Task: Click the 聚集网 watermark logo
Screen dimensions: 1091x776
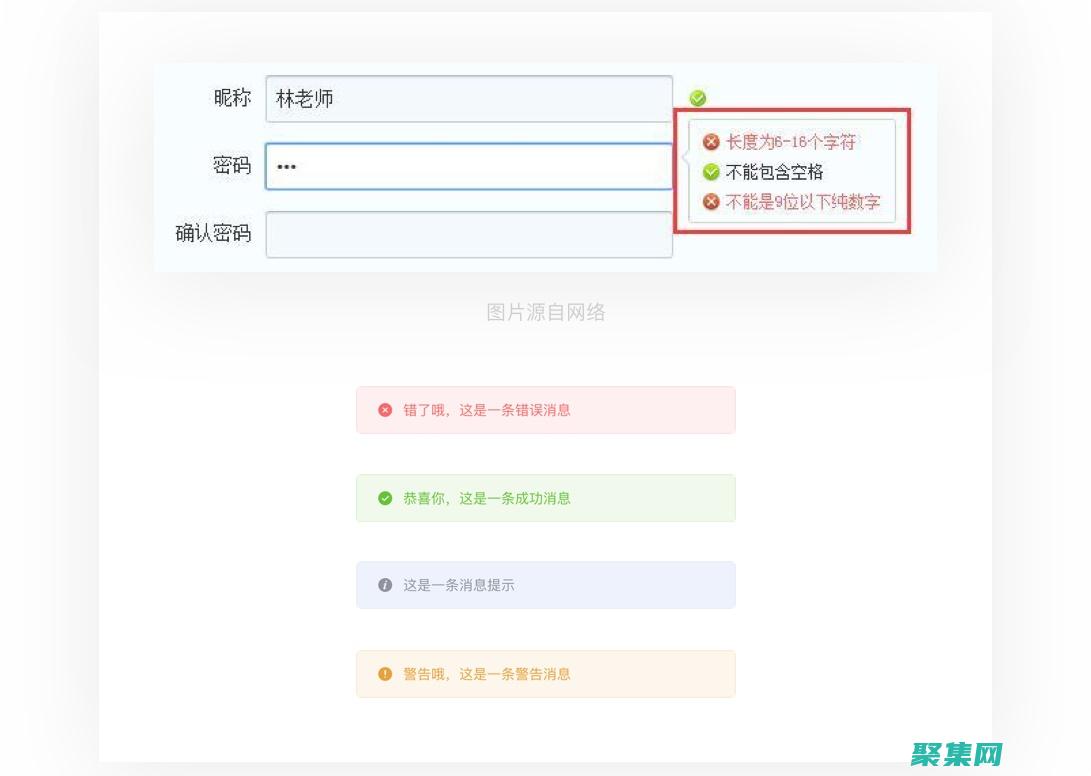Action: [955, 753]
